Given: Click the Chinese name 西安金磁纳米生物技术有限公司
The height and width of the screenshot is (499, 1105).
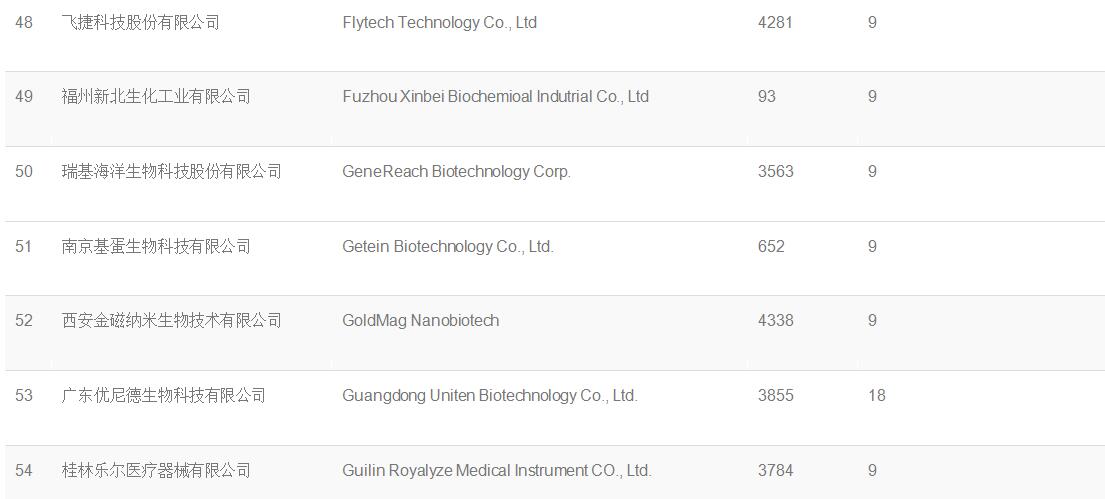Looking at the screenshot, I should 172,321.
